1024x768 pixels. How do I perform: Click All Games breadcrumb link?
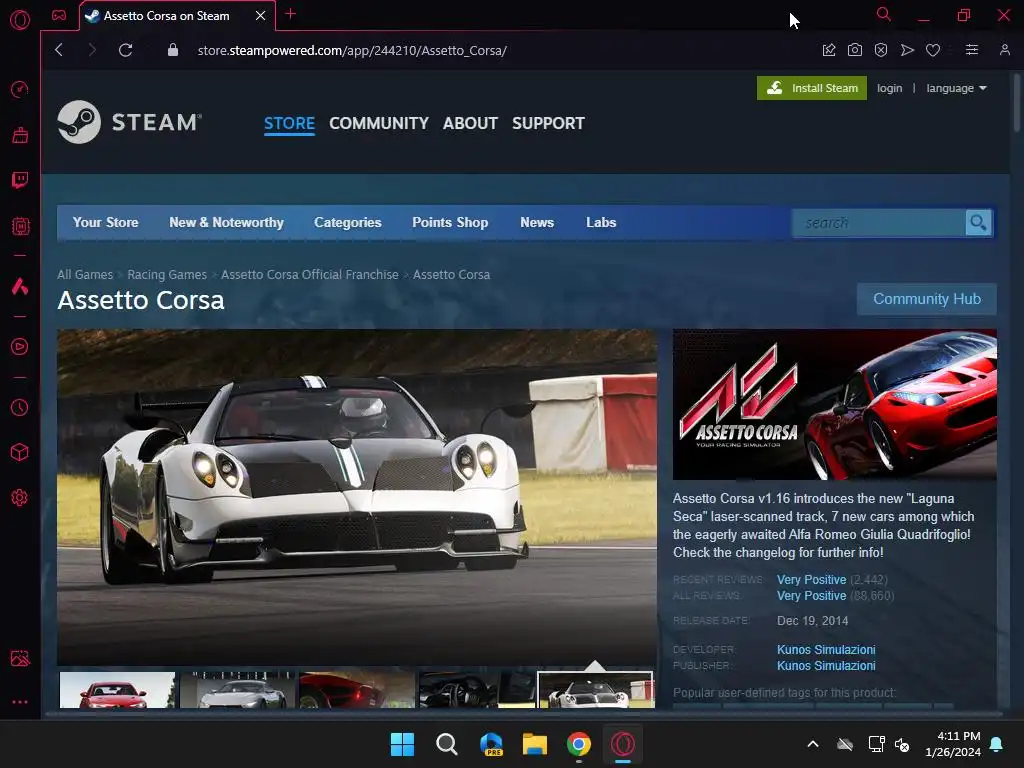[x=85, y=275]
